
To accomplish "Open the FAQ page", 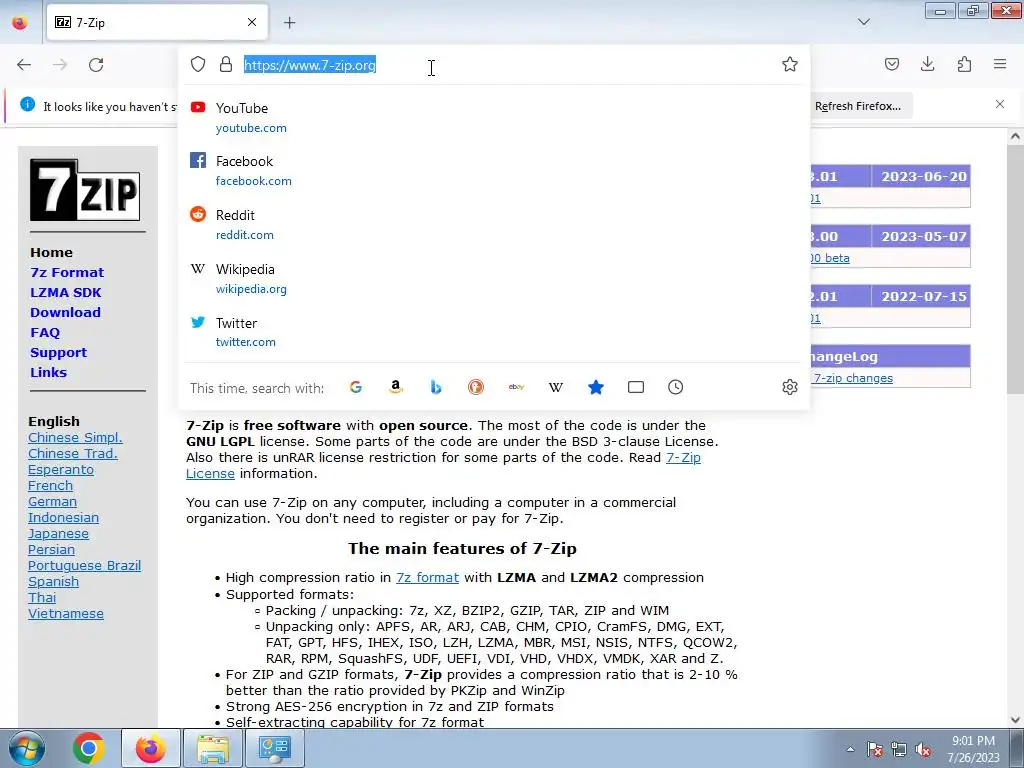I will 45,332.
